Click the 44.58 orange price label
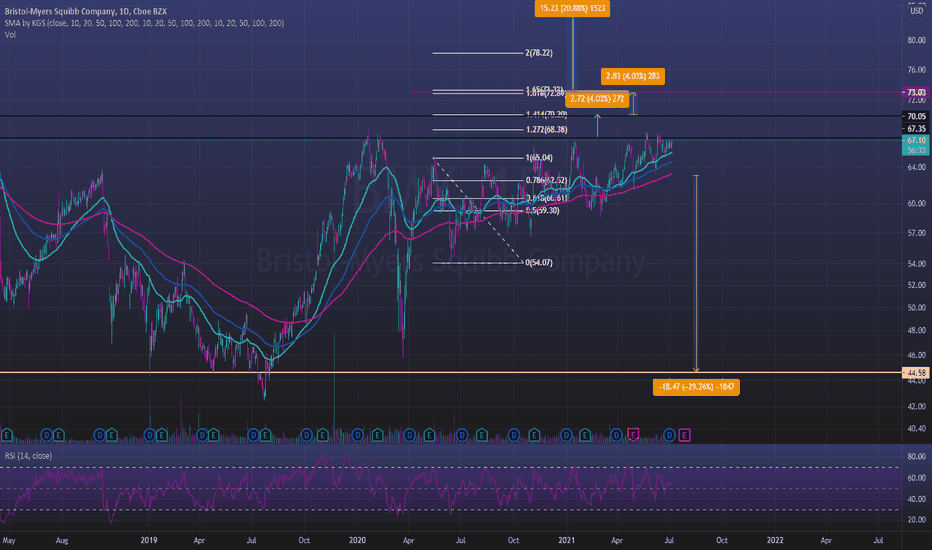This screenshot has height=550, width=932. (916, 373)
